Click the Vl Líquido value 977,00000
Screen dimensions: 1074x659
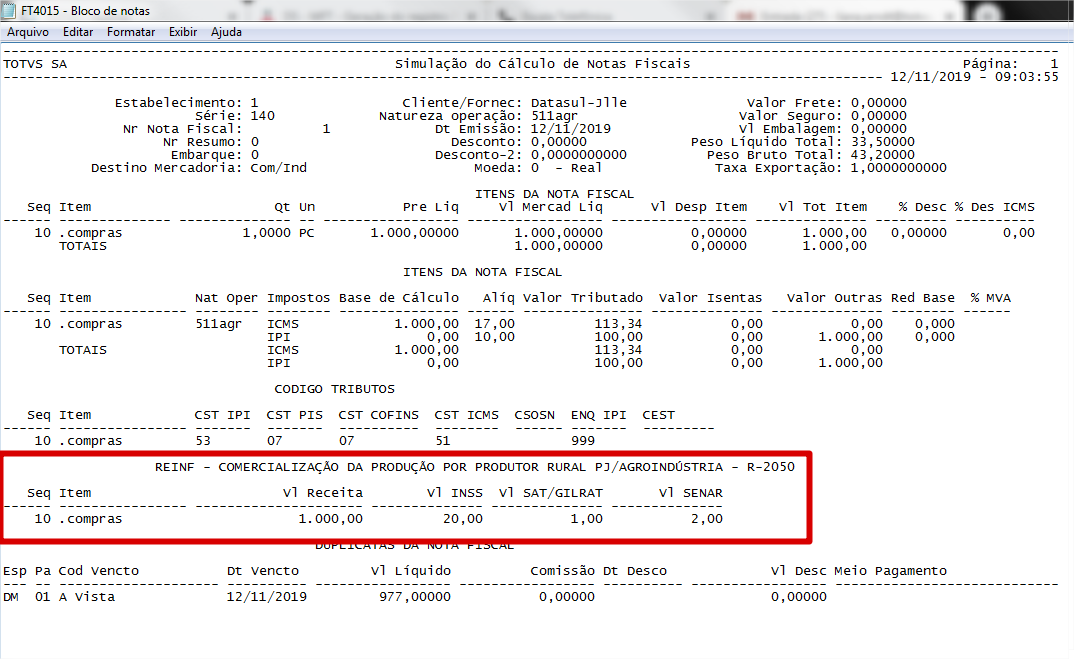point(415,597)
